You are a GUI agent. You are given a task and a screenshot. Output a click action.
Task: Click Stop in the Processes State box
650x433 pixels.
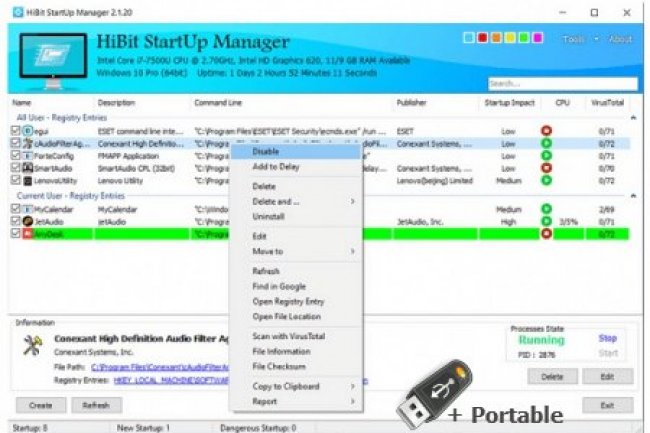(608, 339)
